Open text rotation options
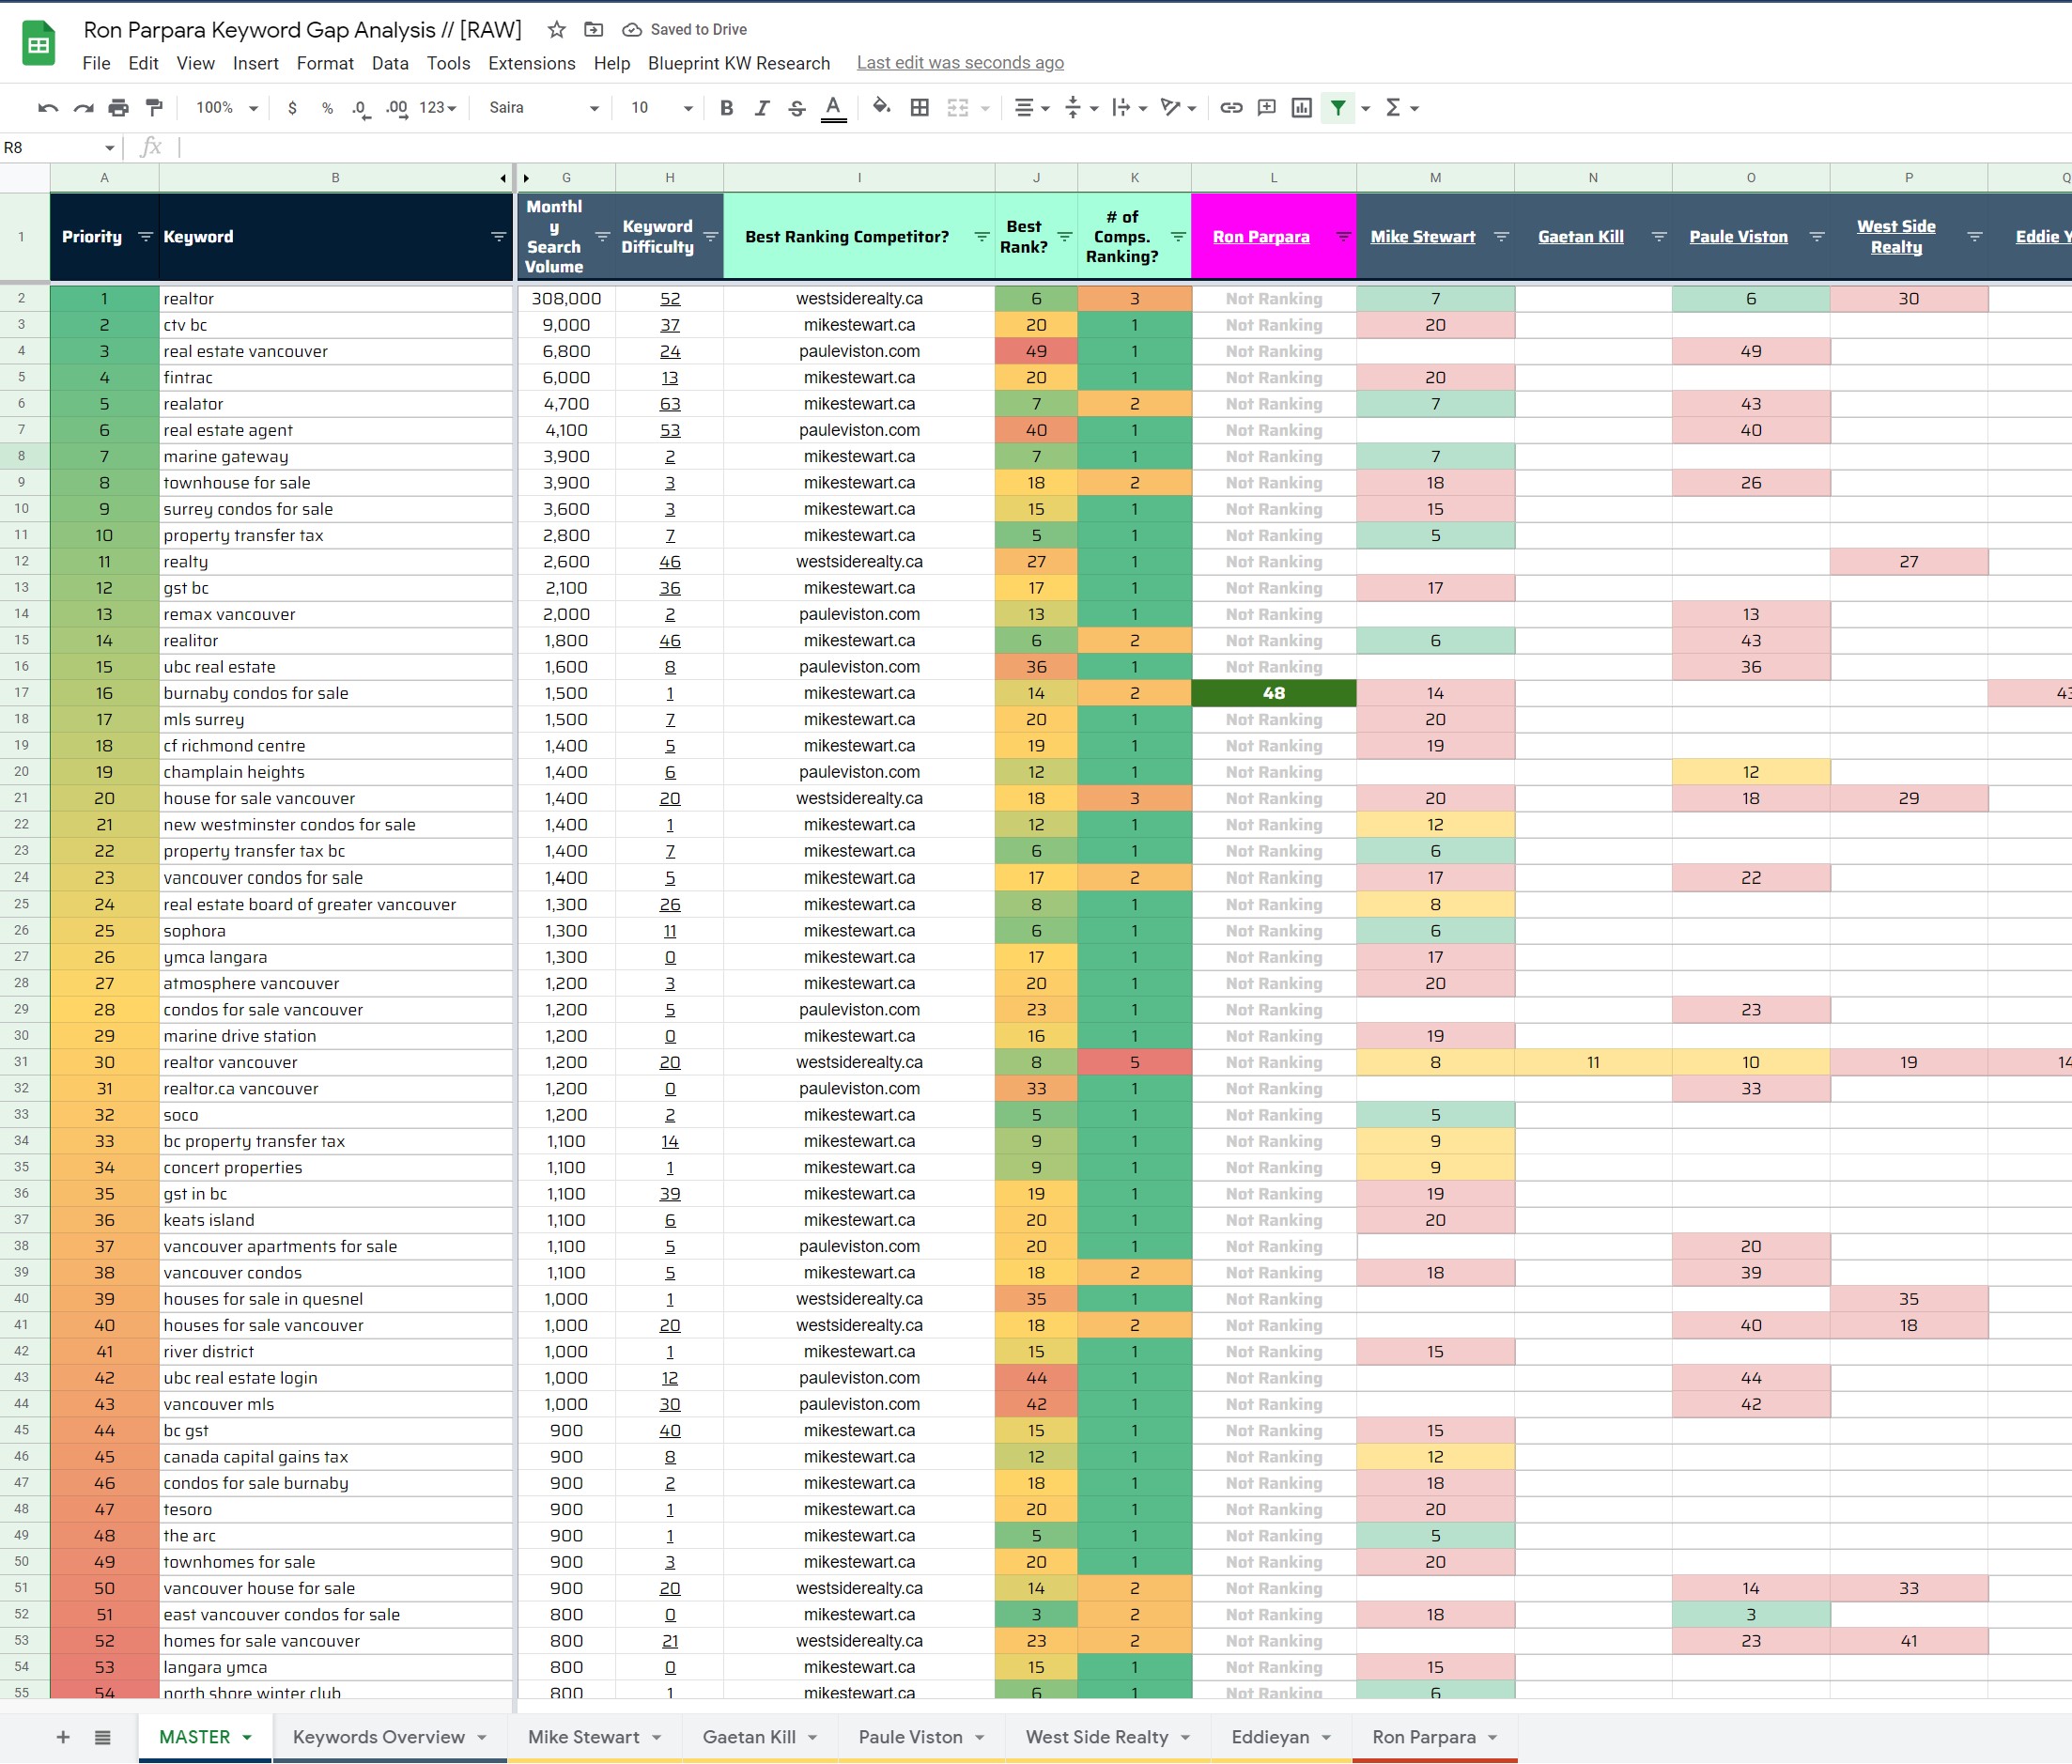 (1178, 108)
